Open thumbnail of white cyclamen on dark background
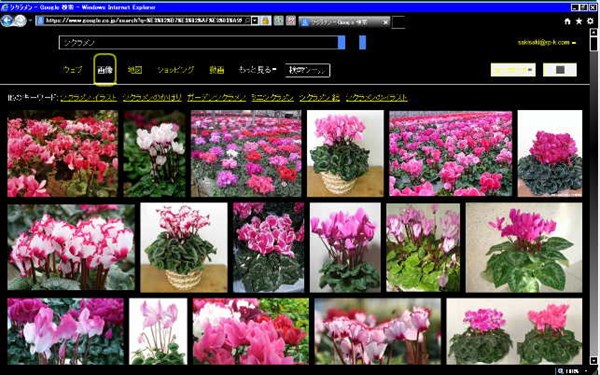The image size is (600, 375). click(x=154, y=153)
